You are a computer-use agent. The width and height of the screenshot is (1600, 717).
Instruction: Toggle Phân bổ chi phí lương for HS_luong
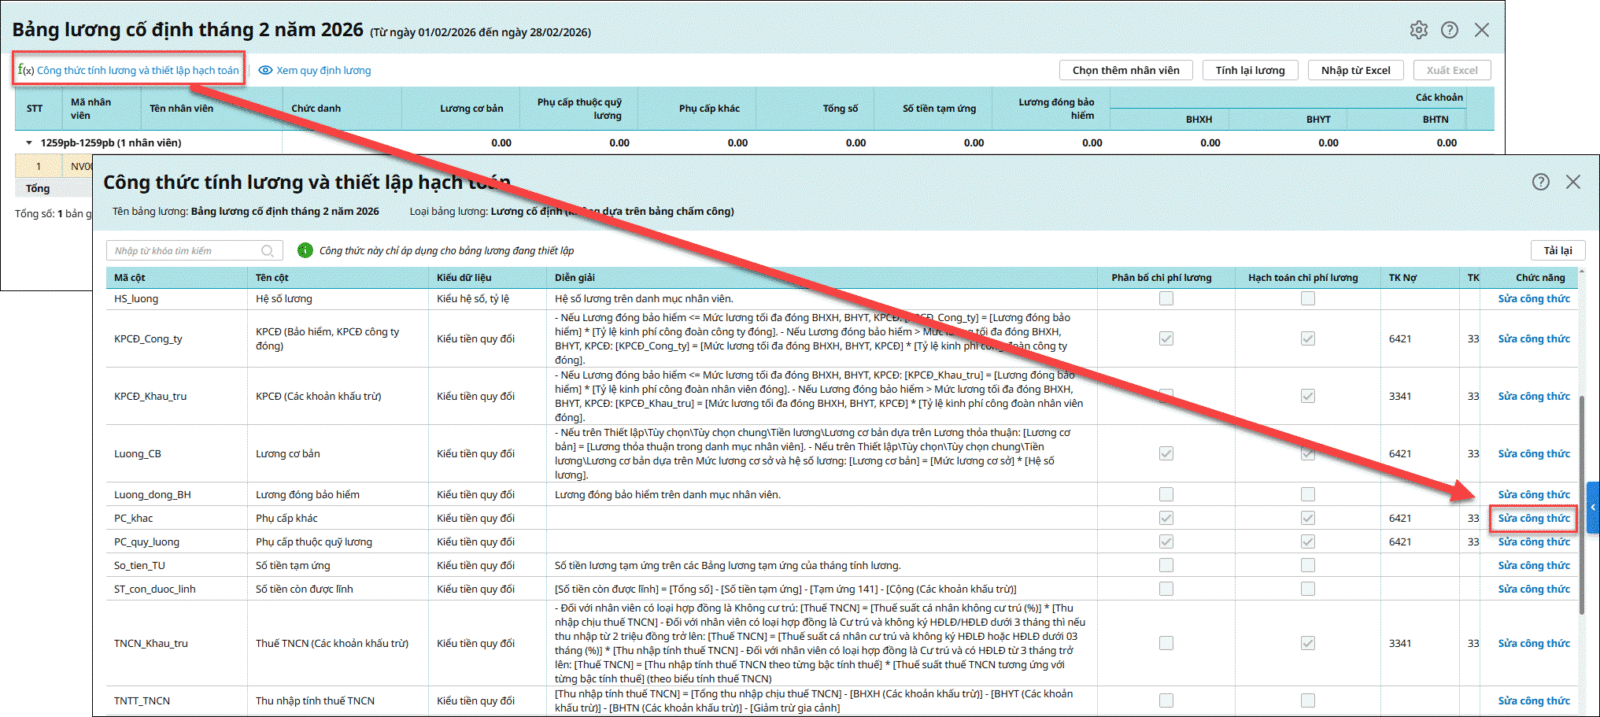(x=1166, y=299)
